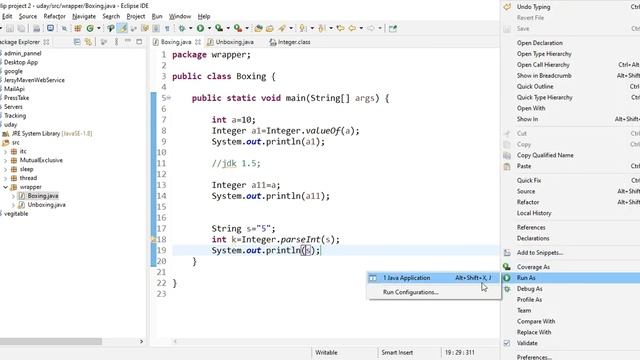Viewport: 640px width, 360px height.
Task: Click the Back navigation arrow icon
Action: click(x=352, y=28)
